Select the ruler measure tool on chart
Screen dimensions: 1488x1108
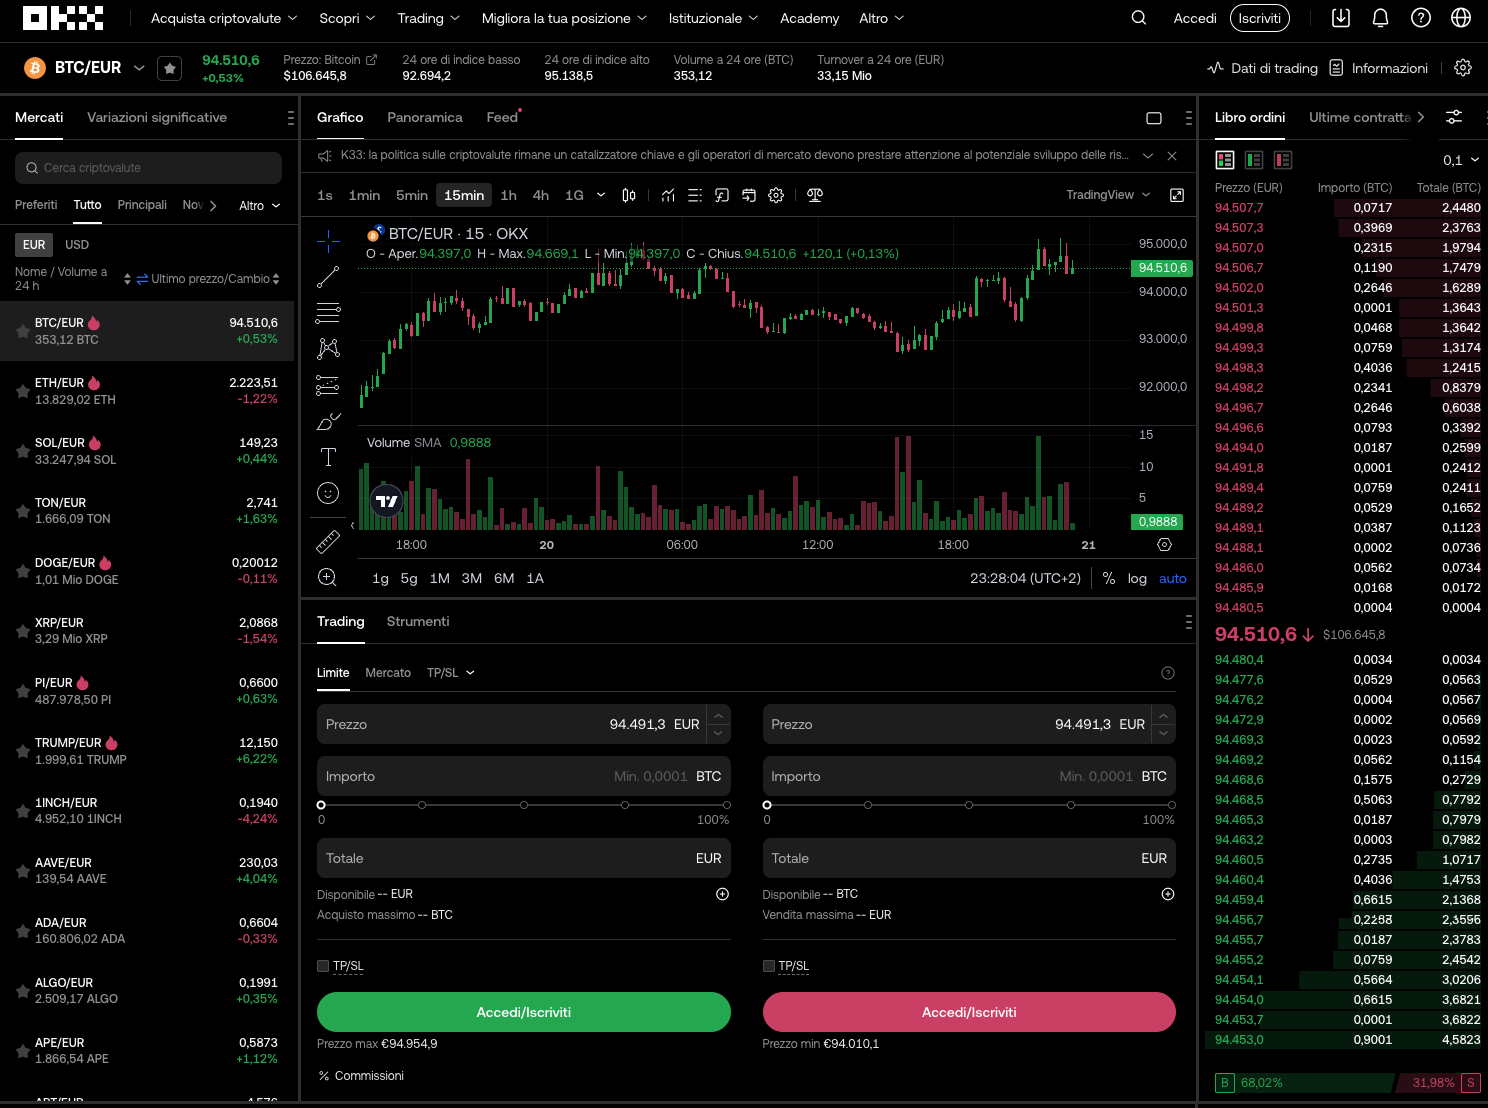(328, 542)
